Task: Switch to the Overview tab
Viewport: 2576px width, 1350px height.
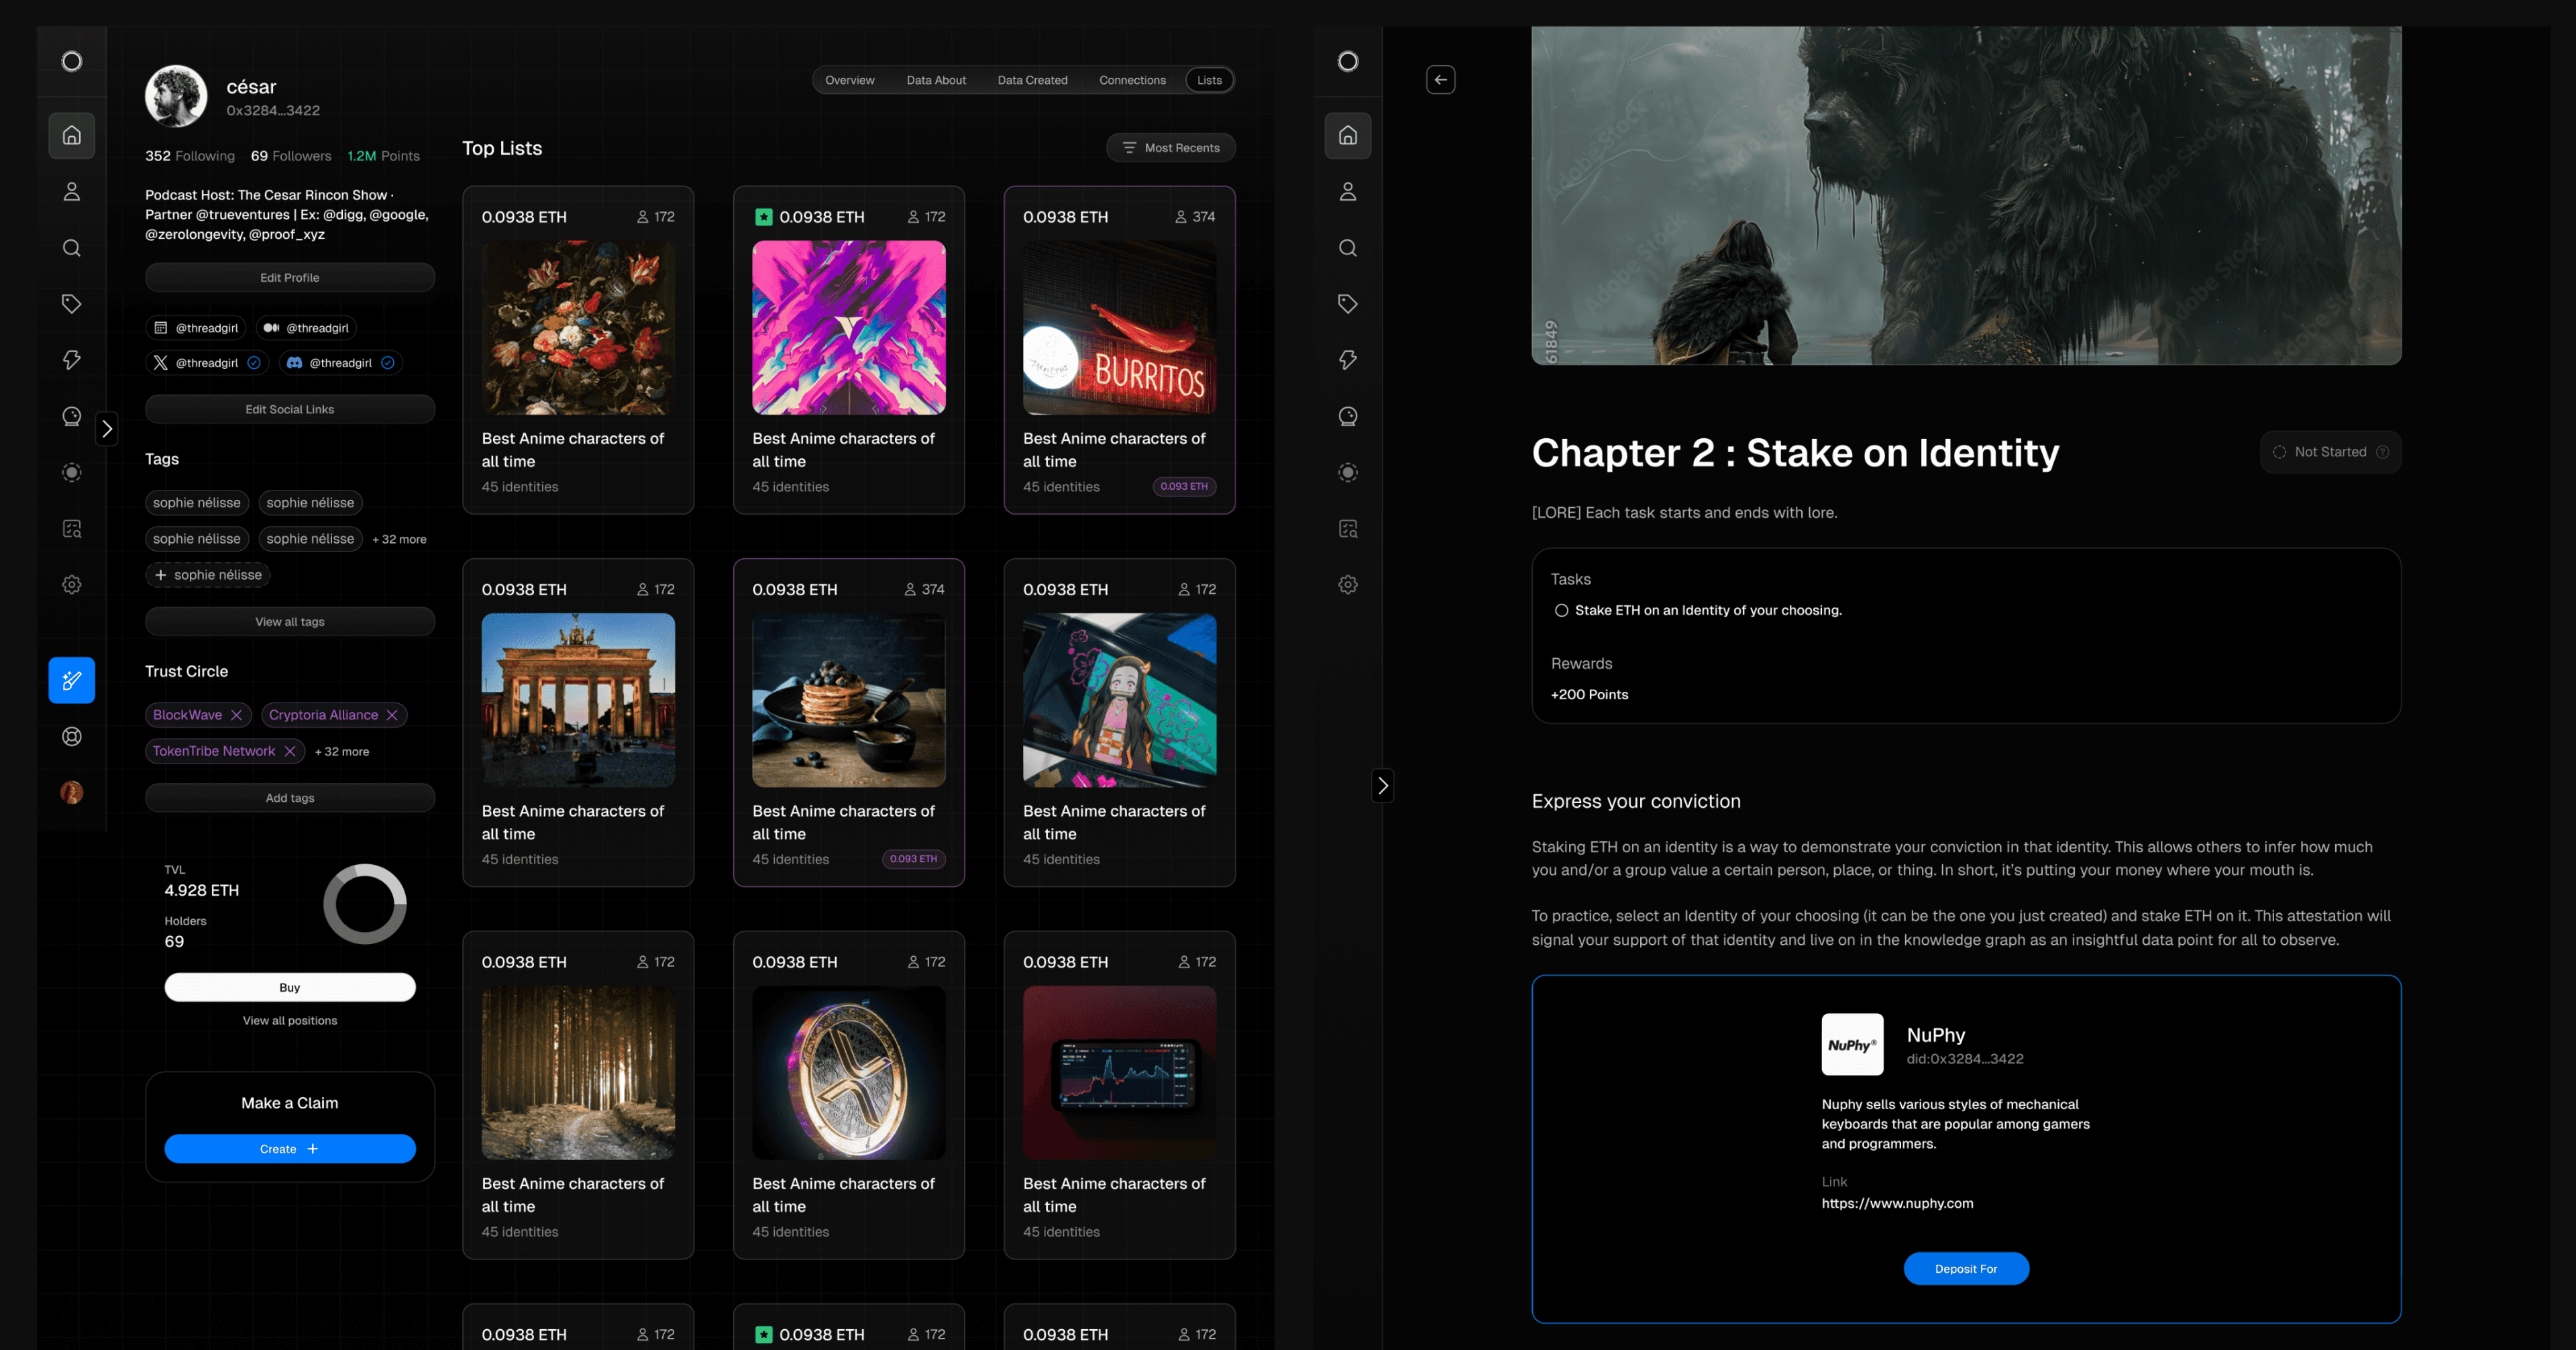Action: (x=849, y=80)
